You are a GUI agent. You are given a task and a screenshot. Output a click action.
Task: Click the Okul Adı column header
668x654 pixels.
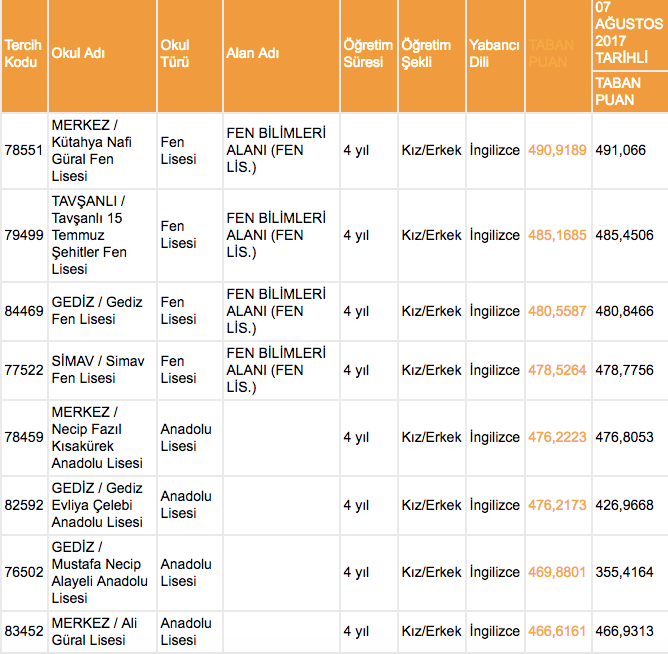pos(77,53)
